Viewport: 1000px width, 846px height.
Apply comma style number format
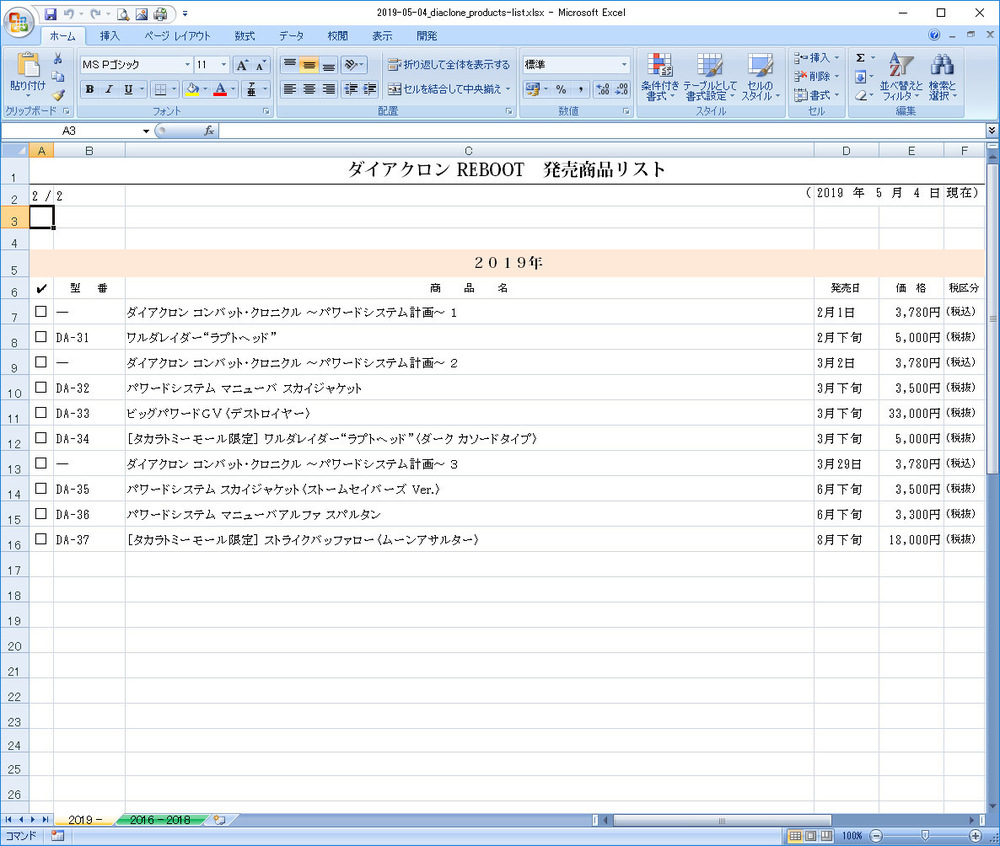[580, 89]
